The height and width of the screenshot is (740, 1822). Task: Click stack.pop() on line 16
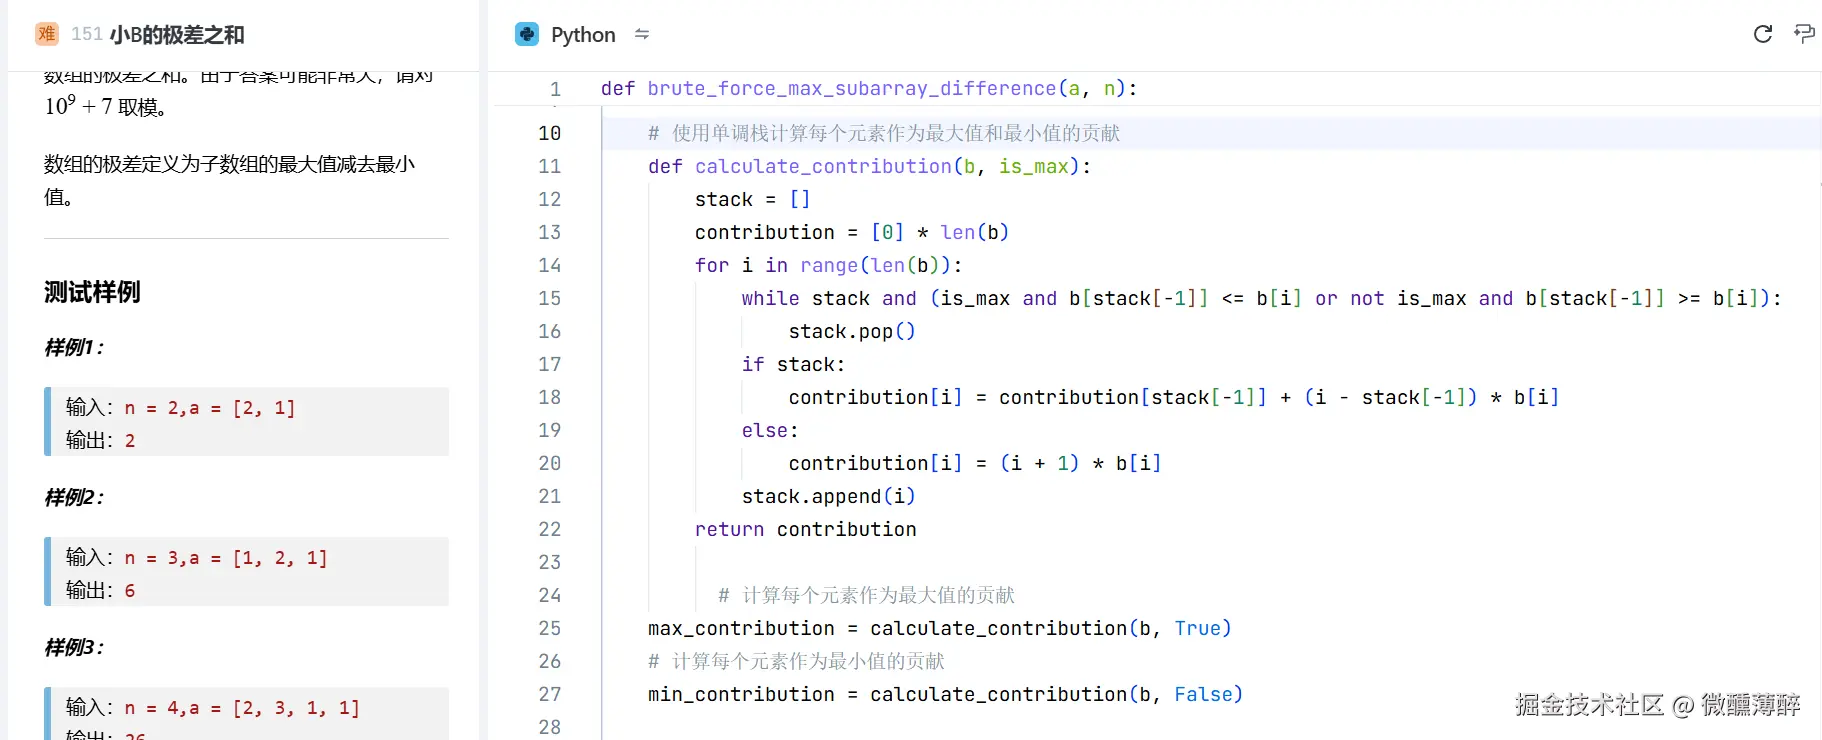[852, 331]
